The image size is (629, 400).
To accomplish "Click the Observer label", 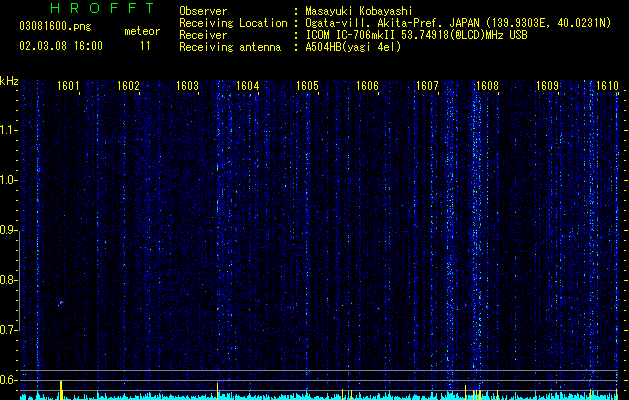I will tap(203, 11).
